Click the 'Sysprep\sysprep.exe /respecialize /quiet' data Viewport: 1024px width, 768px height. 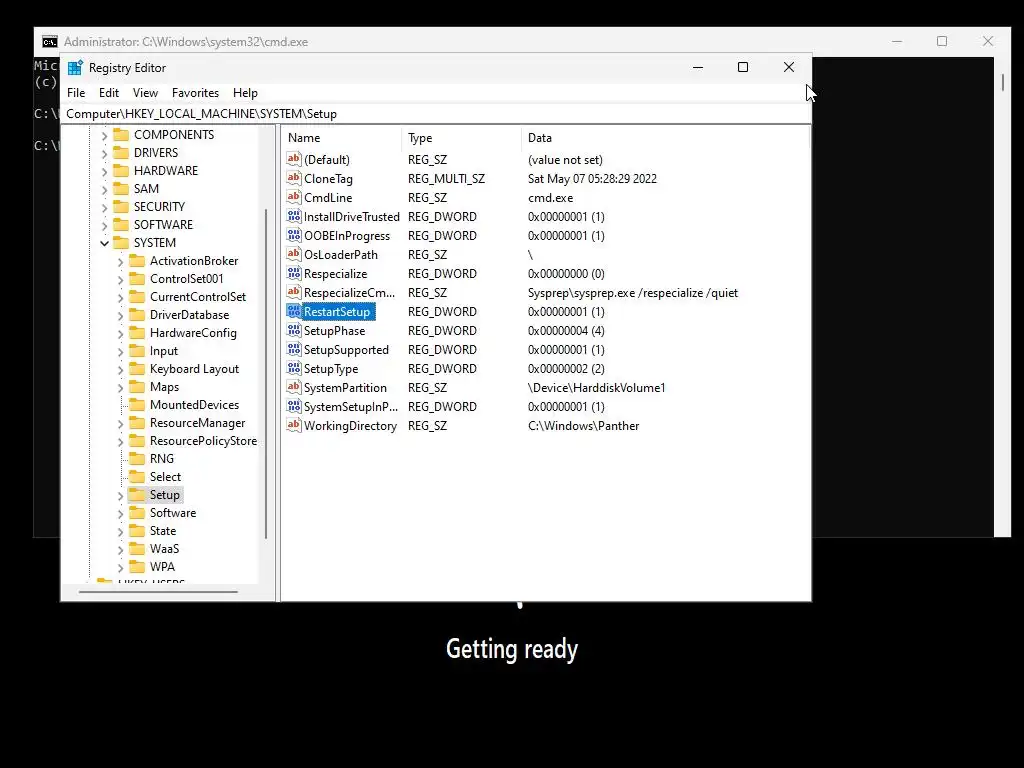(x=633, y=293)
